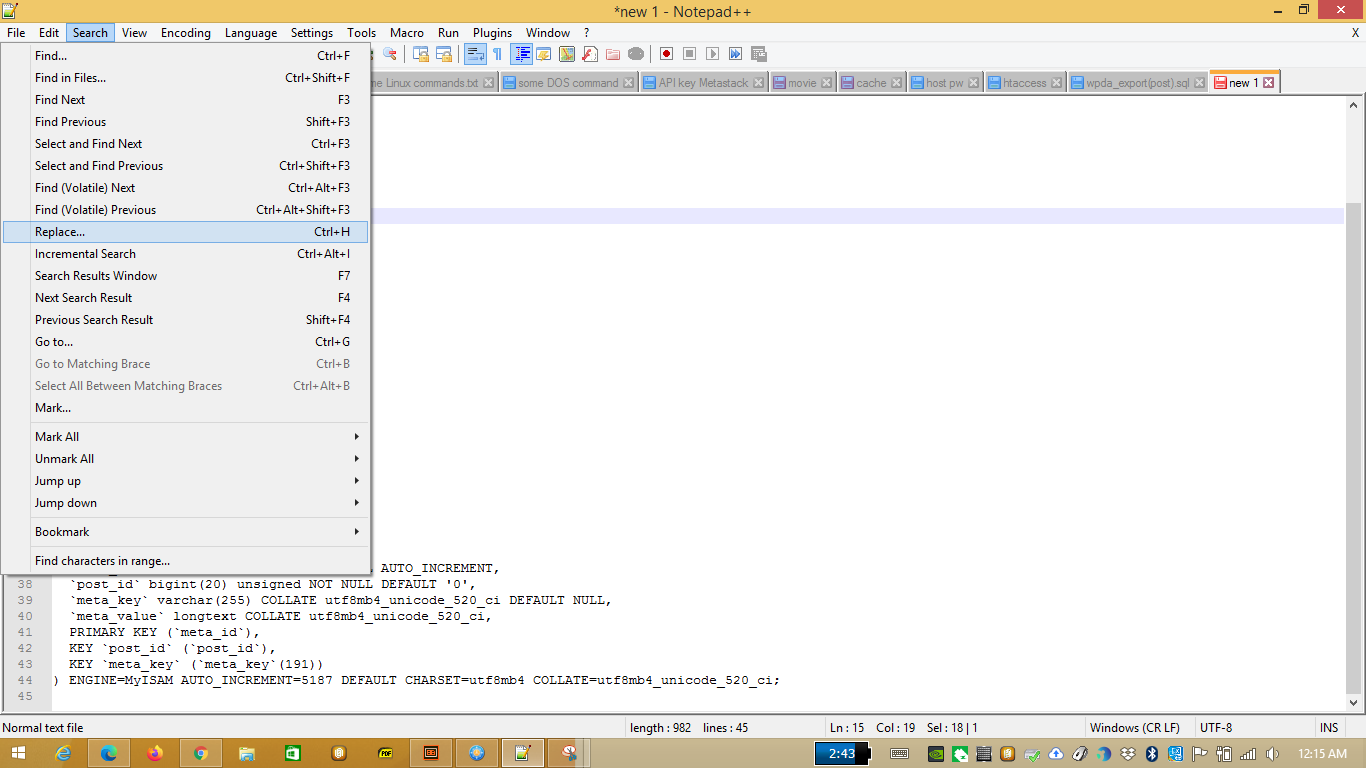The height and width of the screenshot is (768, 1366).
Task: Click the Save Recorded Macro icon
Action: coord(759,54)
